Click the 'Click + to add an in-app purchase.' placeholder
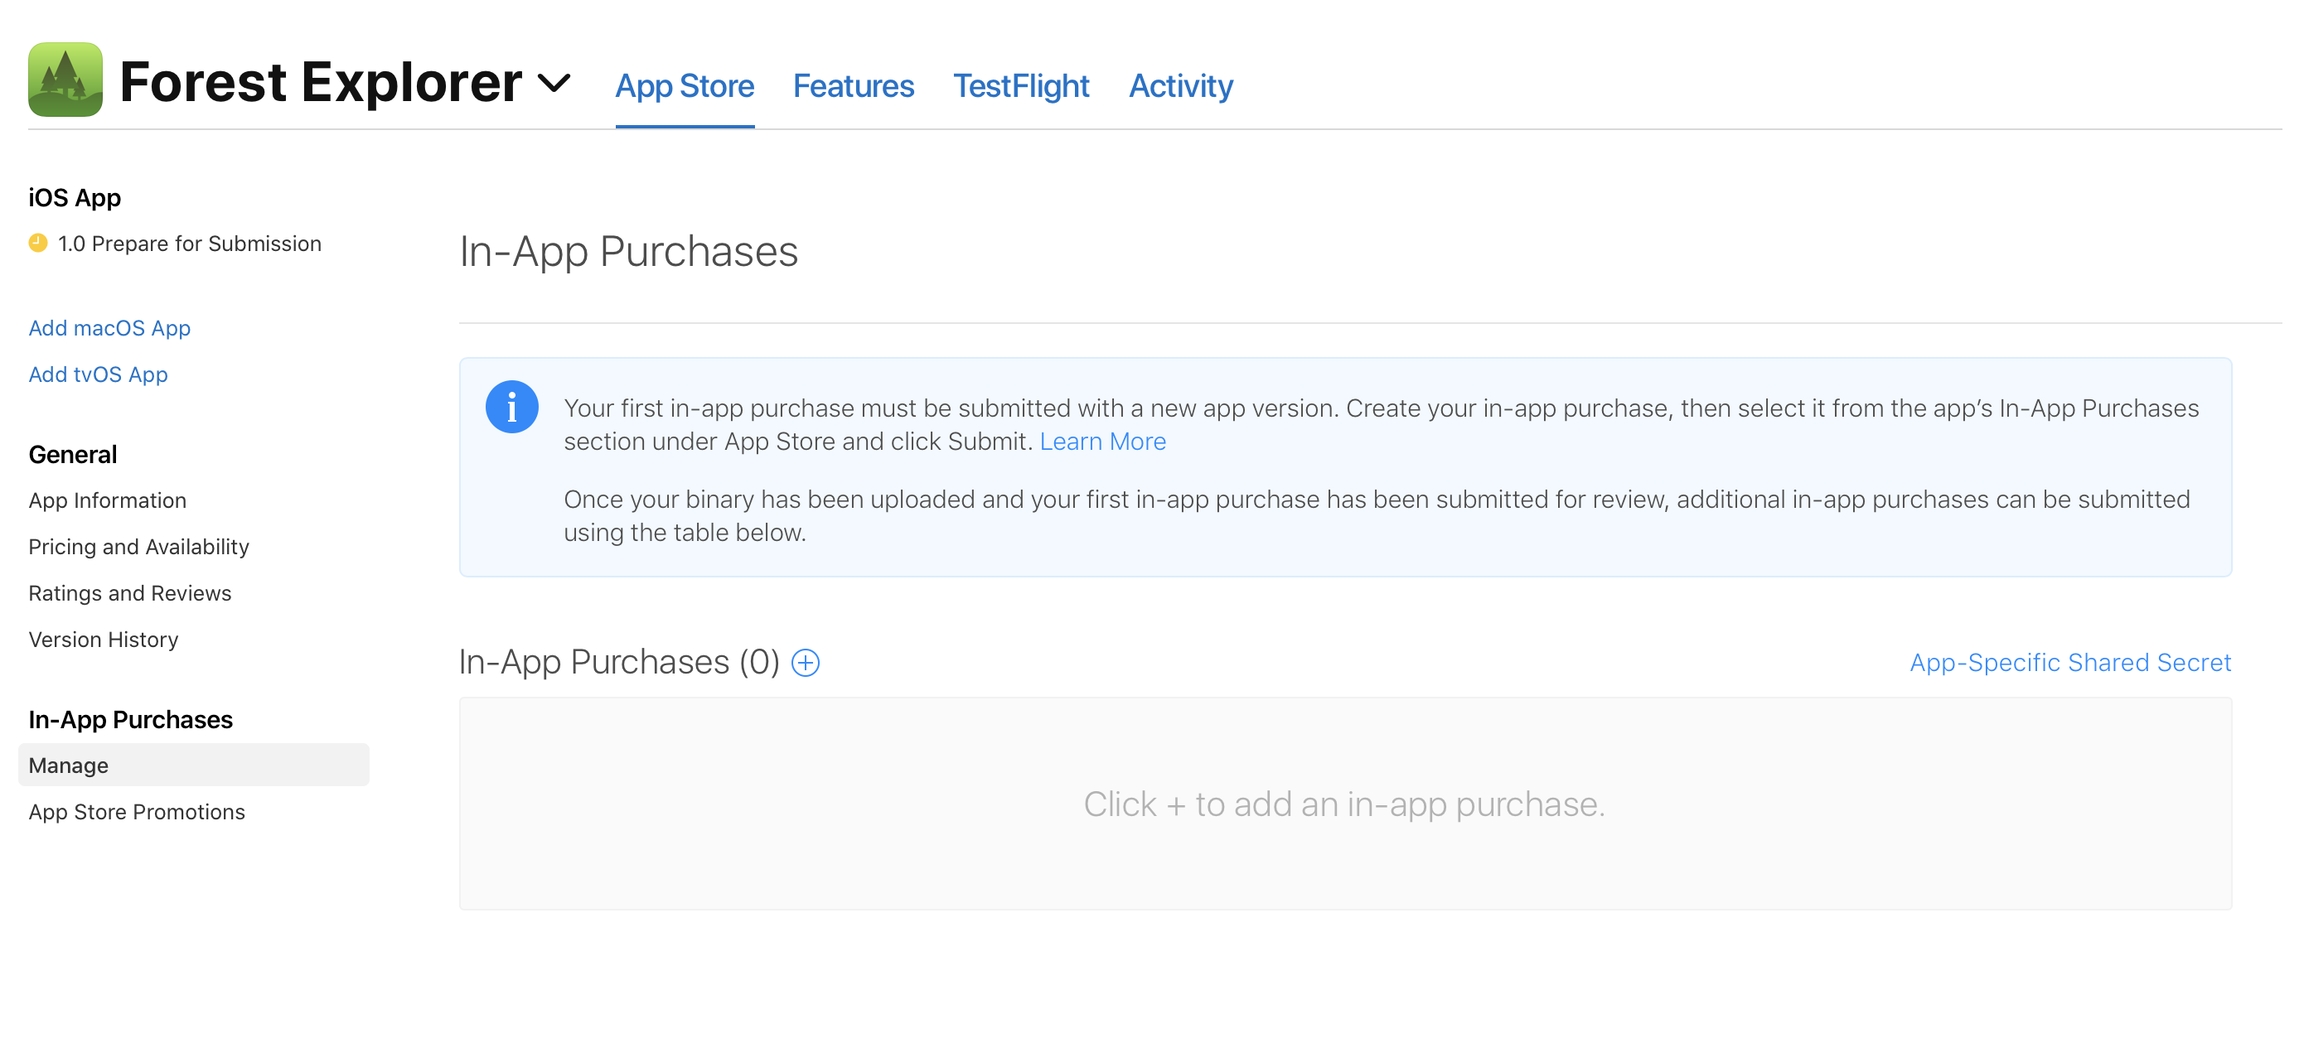Image resolution: width=2304 pixels, height=1048 pixels. tap(1344, 804)
